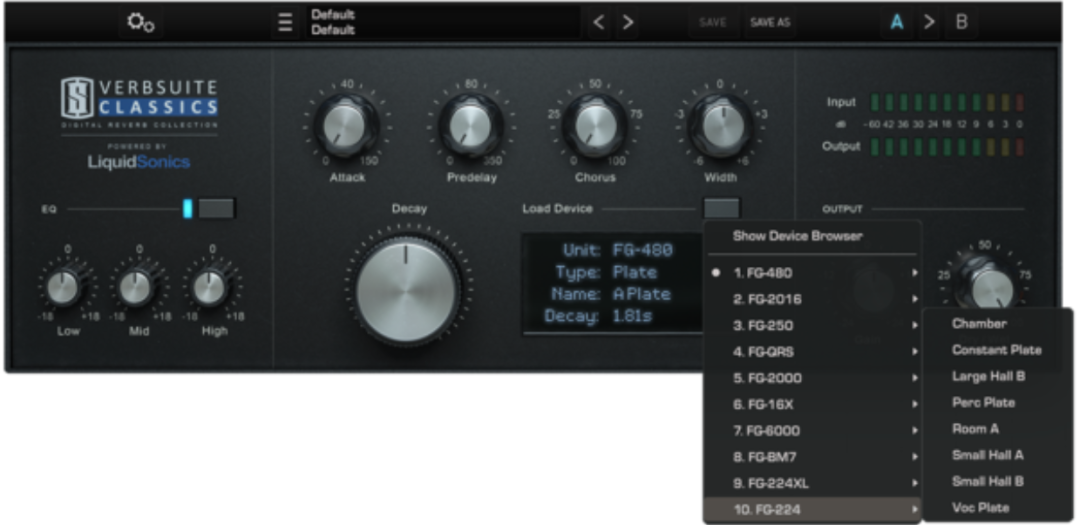Click the Default preset name field
1080x525 pixels.
tap(444, 22)
